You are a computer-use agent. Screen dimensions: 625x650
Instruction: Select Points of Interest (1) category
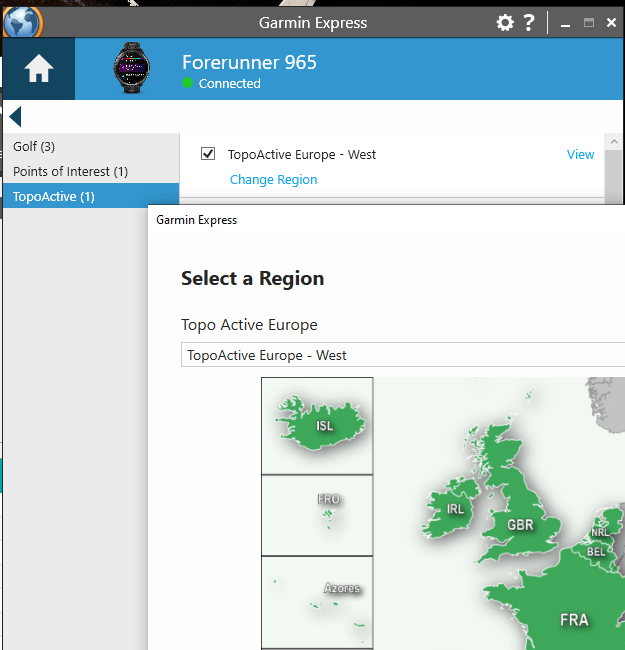pyautogui.click(x=91, y=171)
